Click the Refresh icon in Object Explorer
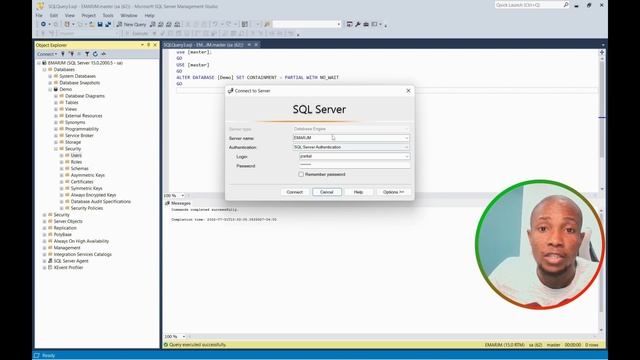The width and height of the screenshot is (640, 360). [x=95, y=54]
